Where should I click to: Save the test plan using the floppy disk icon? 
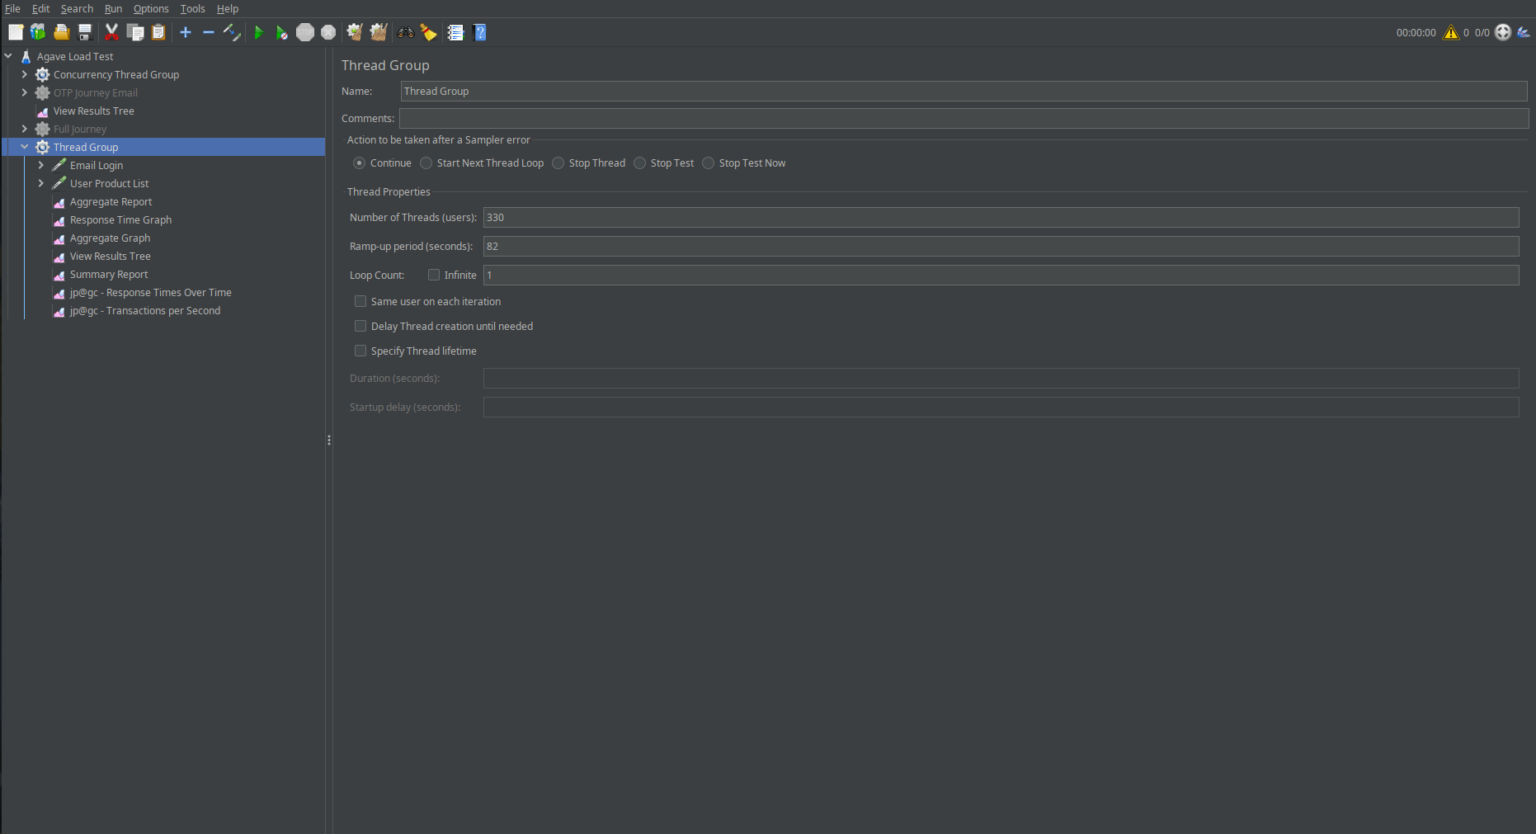[84, 31]
